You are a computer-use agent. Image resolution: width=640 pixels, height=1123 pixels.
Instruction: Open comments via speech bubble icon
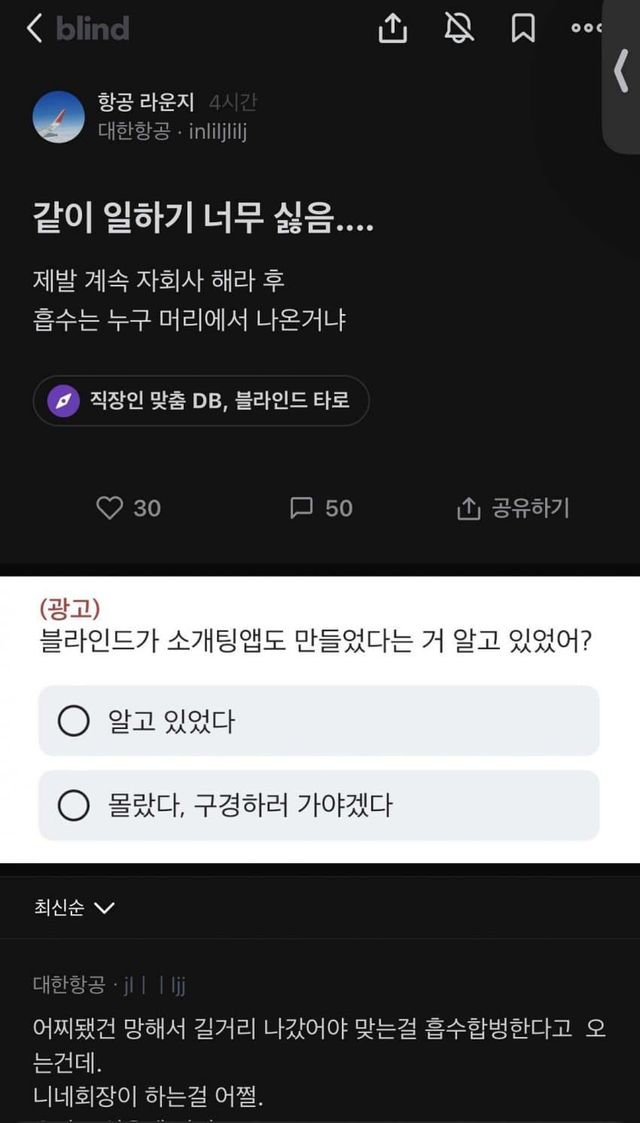click(x=301, y=508)
